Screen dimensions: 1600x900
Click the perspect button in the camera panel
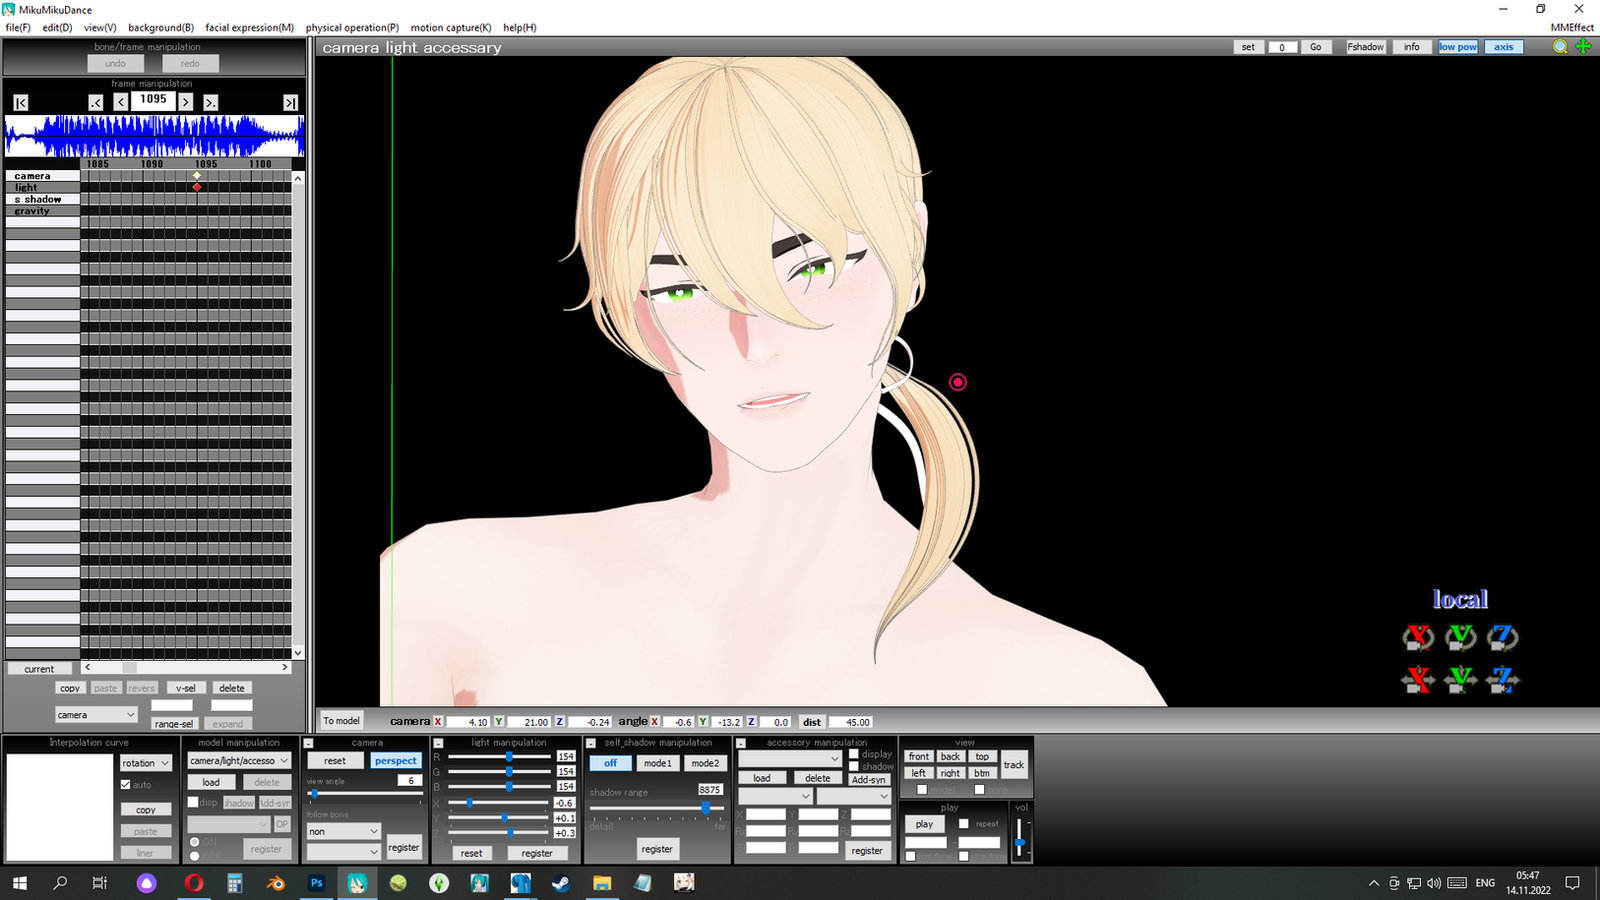396,761
